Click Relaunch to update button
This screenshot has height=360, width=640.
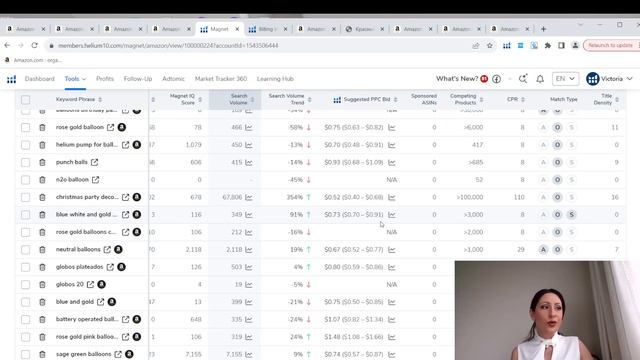tap(611, 45)
